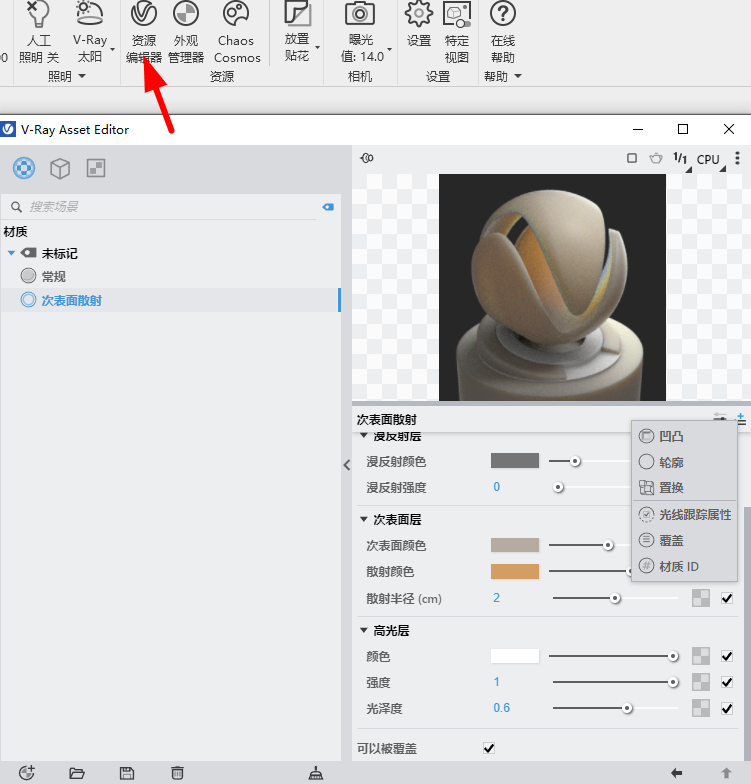Switch to the geometry cube category icon

(60, 168)
